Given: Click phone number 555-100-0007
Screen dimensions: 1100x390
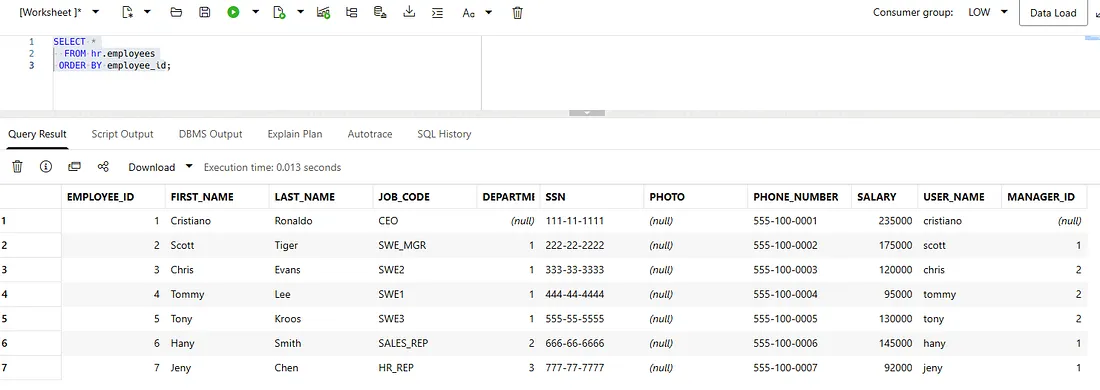Looking at the screenshot, I should pos(800,368).
